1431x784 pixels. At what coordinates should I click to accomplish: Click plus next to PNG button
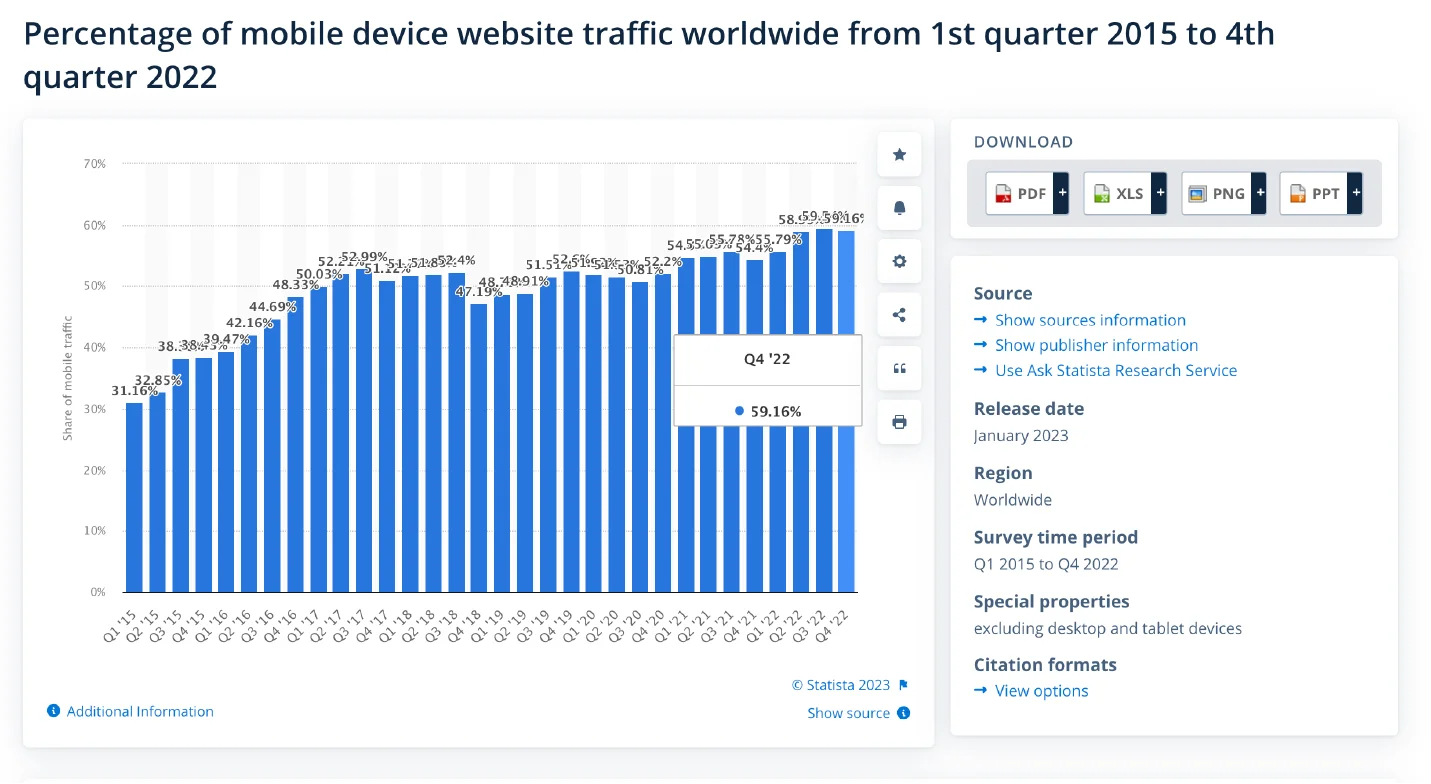pos(1258,193)
